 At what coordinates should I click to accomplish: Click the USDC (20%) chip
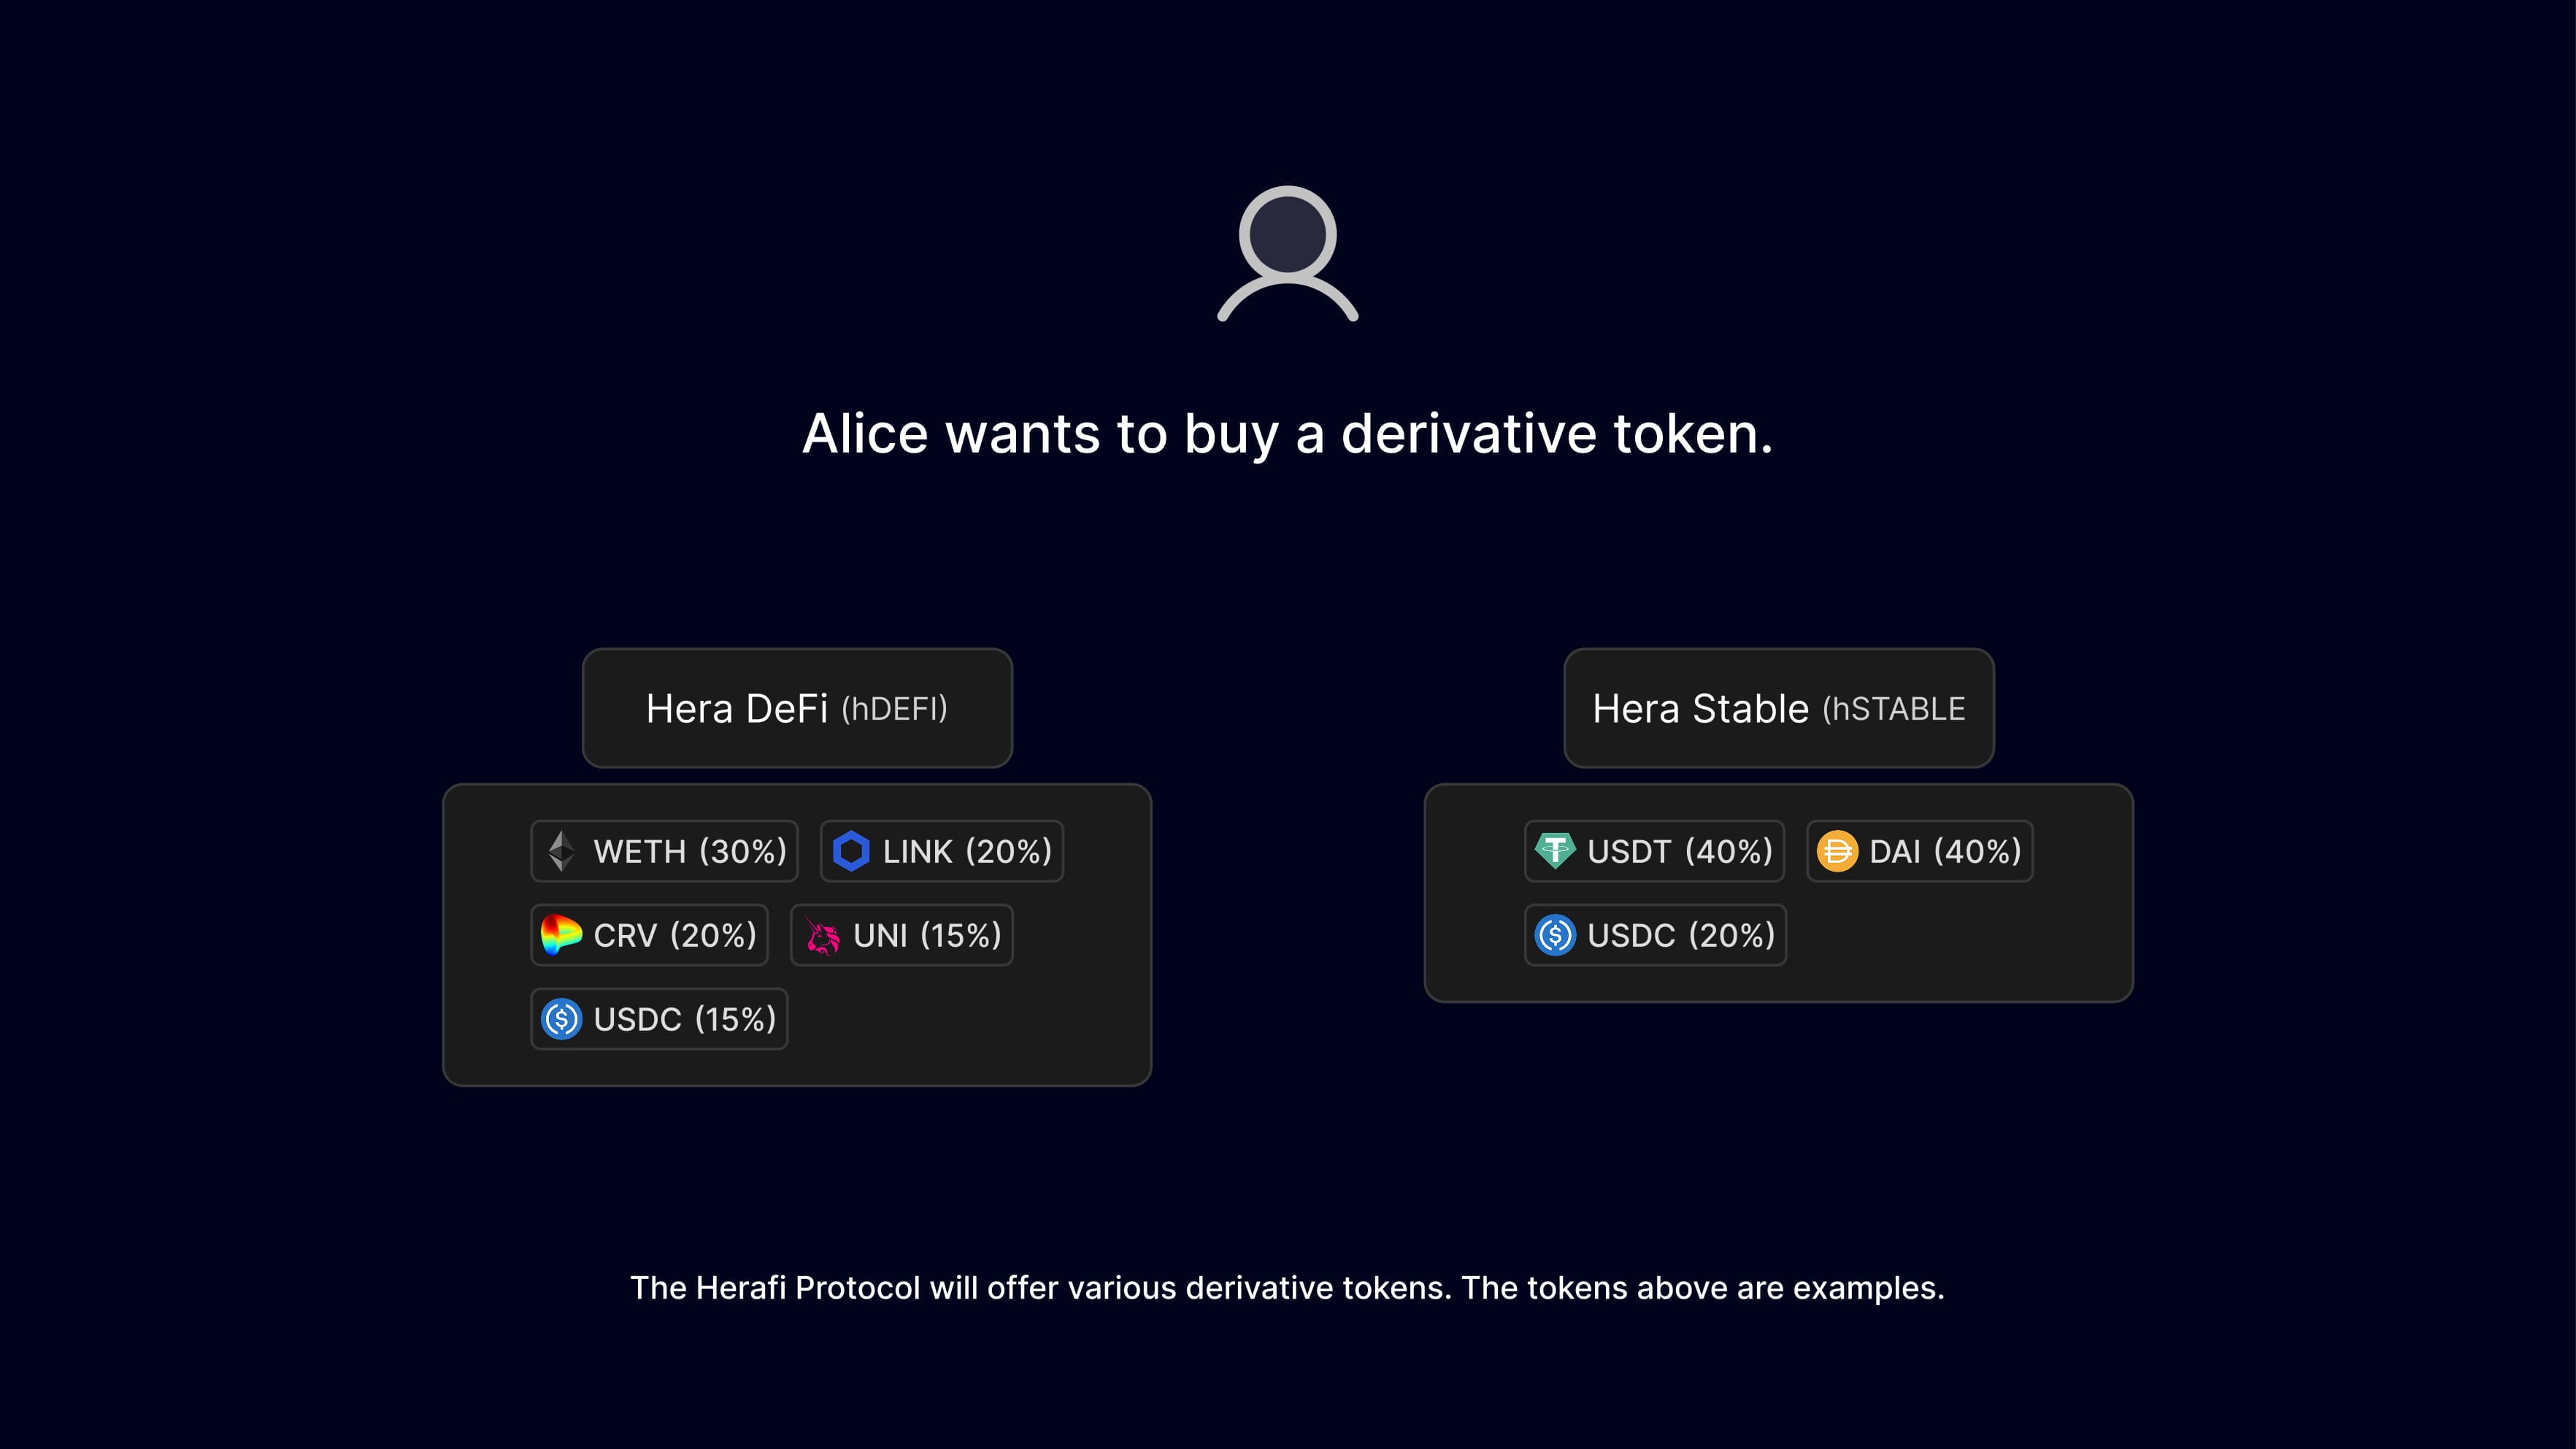pos(1655,935)
